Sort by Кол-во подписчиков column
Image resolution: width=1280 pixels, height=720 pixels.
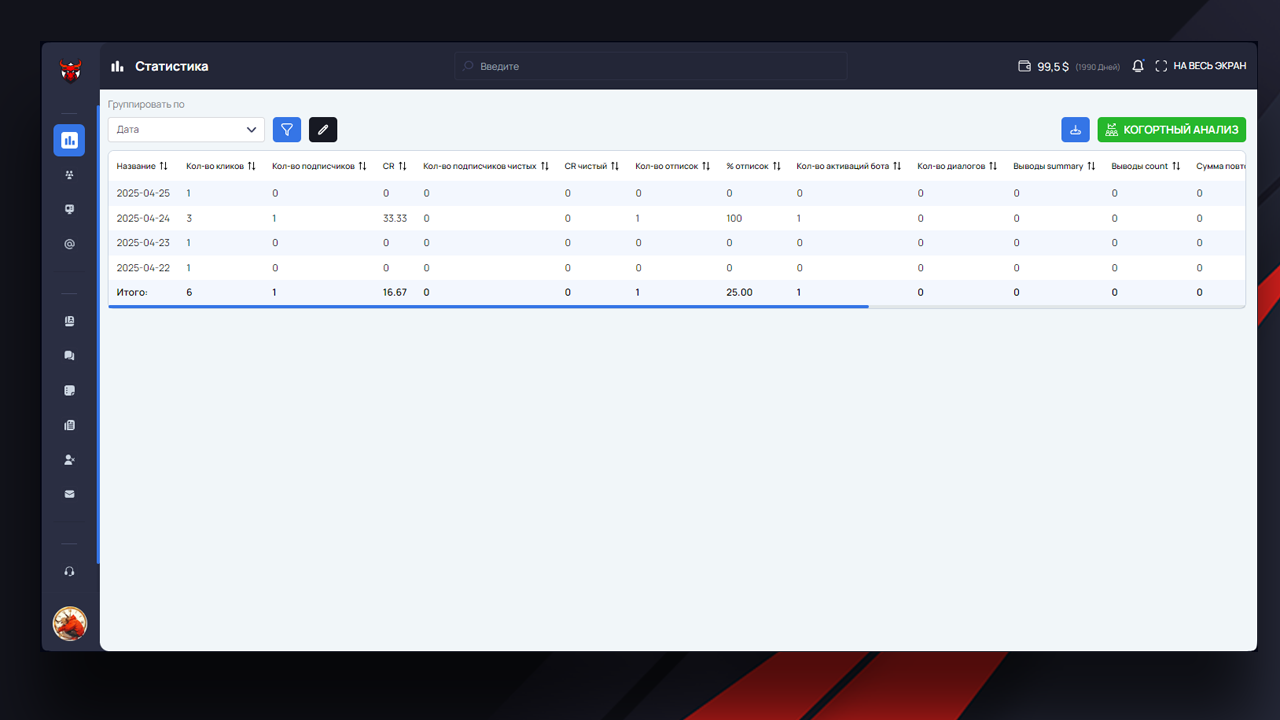(319, 166)
